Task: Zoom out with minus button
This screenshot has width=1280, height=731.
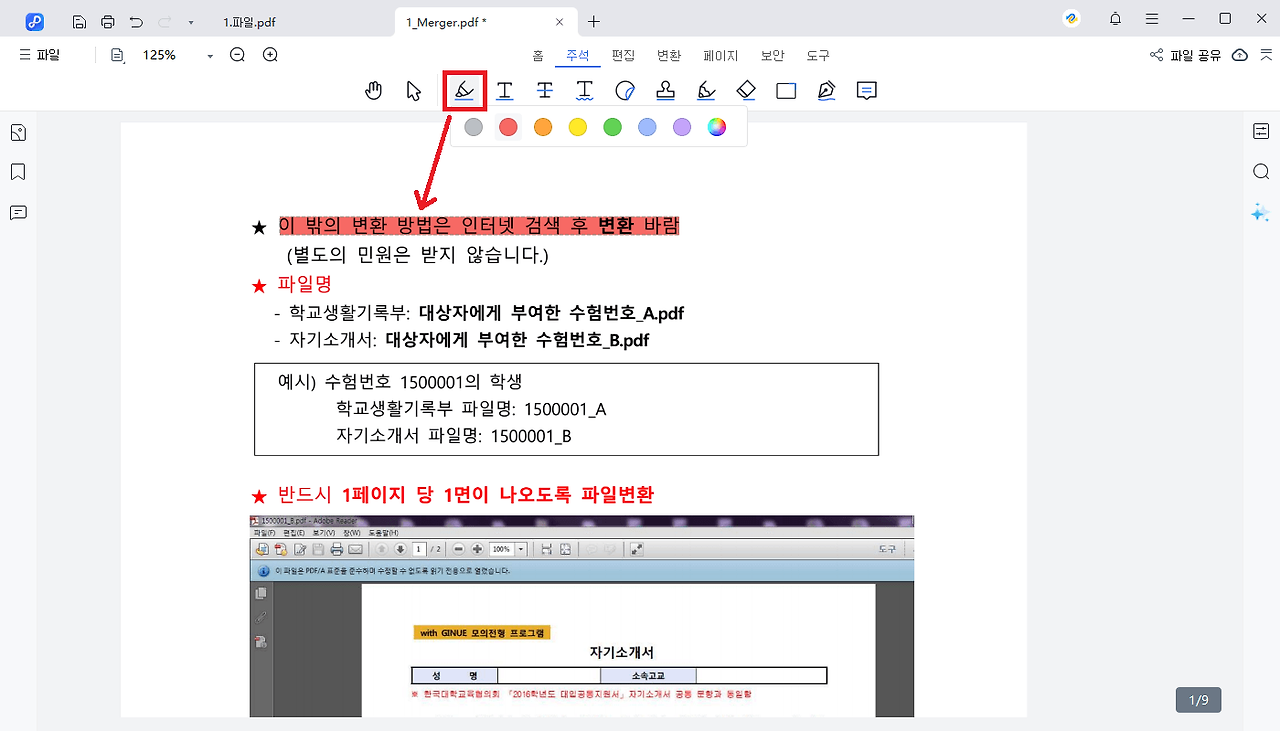Action: [x=237, y=55]
